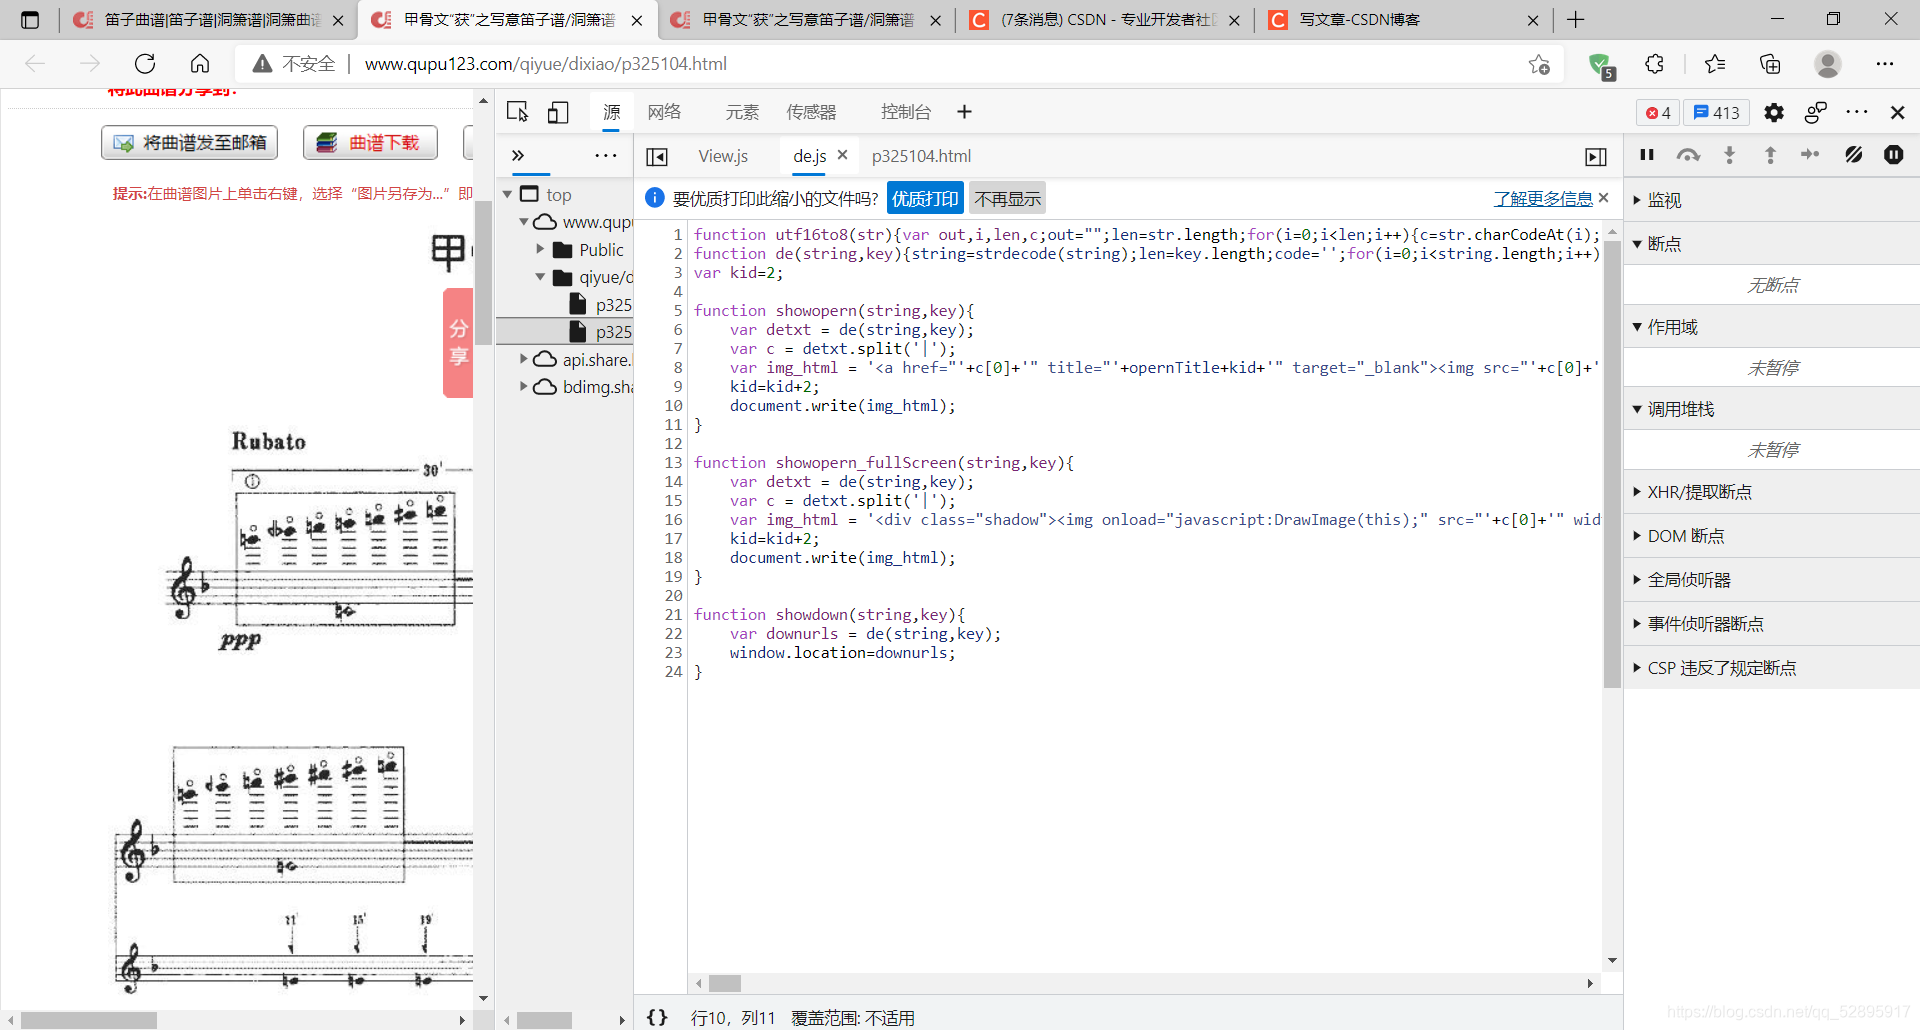Viewport: 1920px width, 1030px height.
Task: Click the 优质打印 pretty print button
Action: (925, 199)
